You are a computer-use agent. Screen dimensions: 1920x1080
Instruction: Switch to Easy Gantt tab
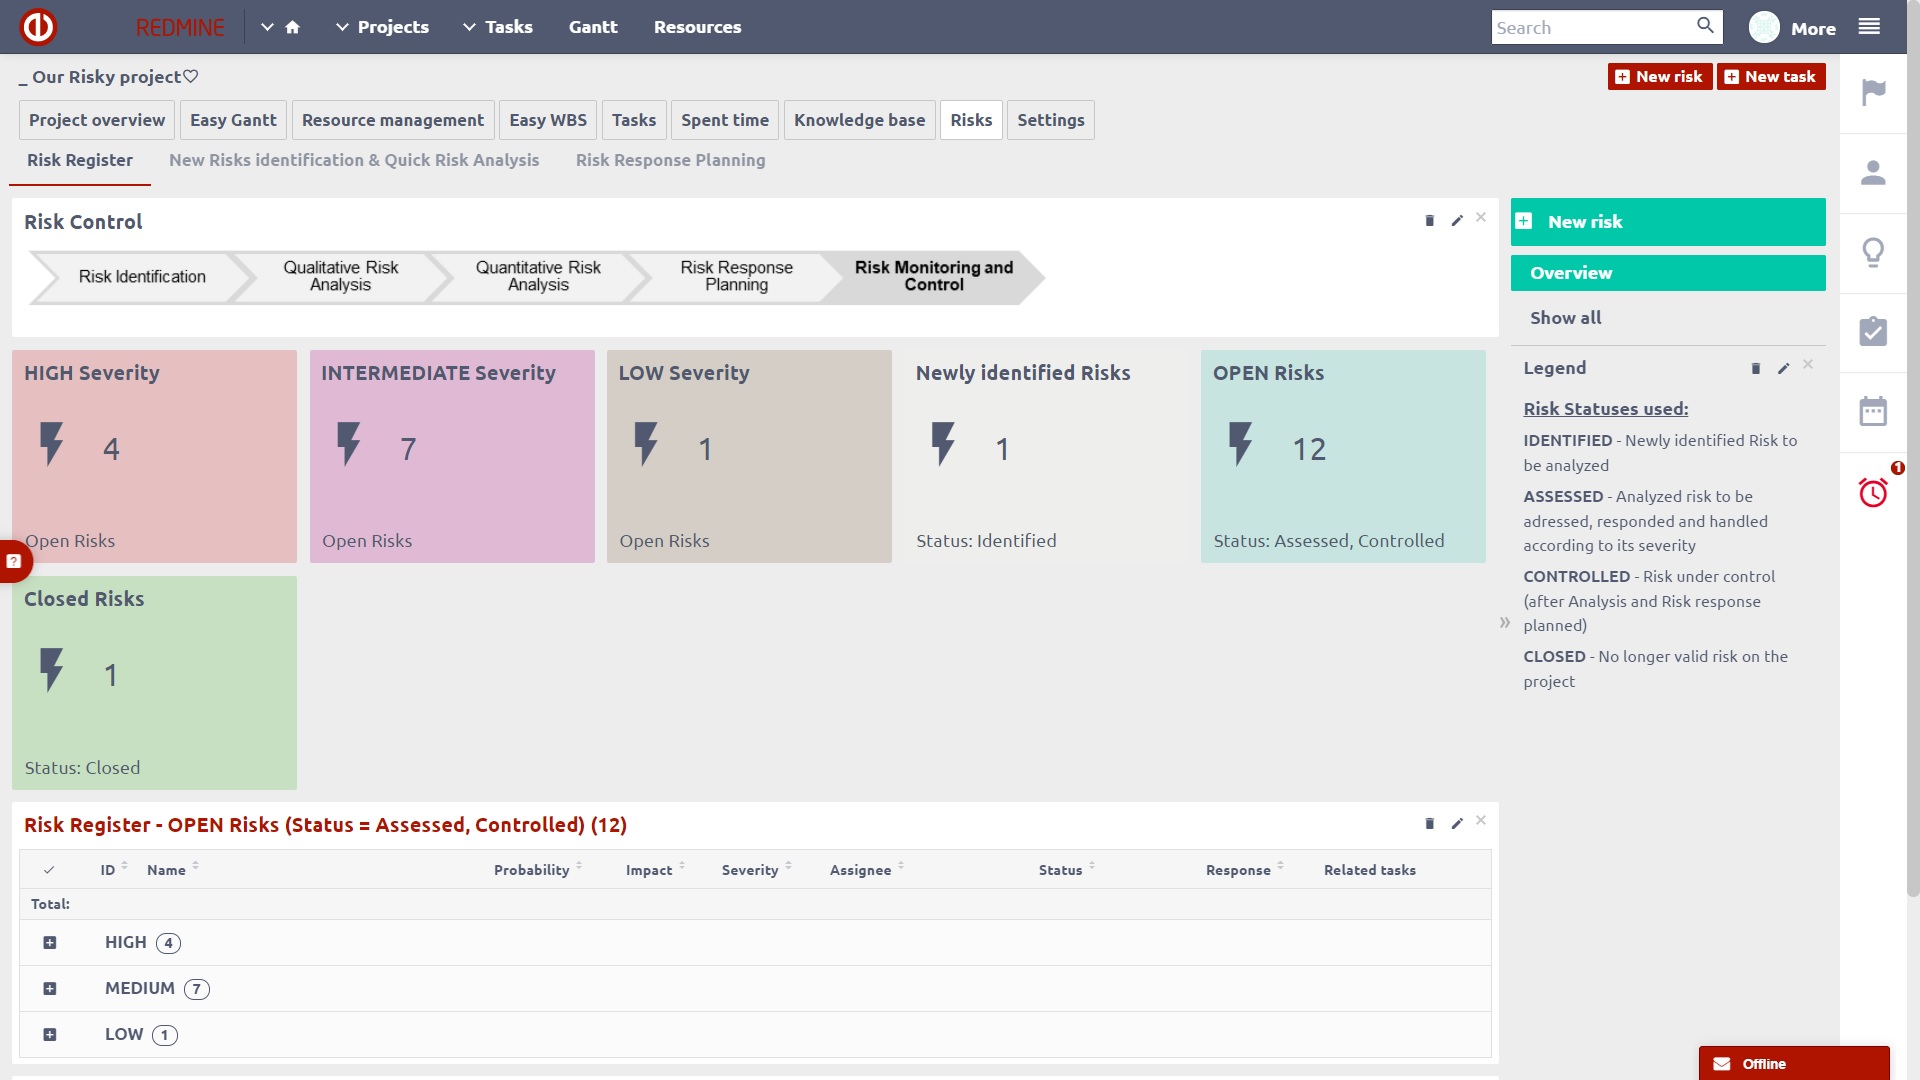click(x=233, y=120)
